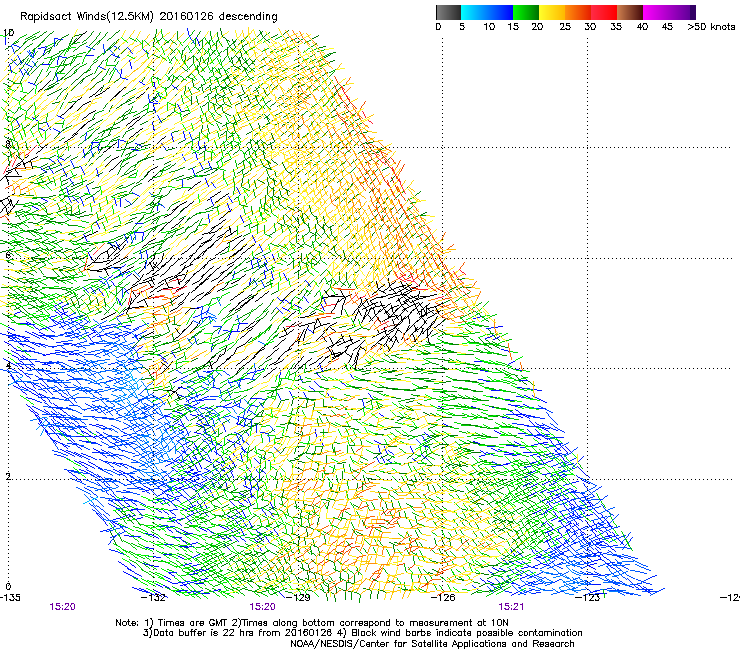Screen dimensions: 740x650
Task: Click the gray 0-5 knots legend swatch
Action: click(448, 12)
